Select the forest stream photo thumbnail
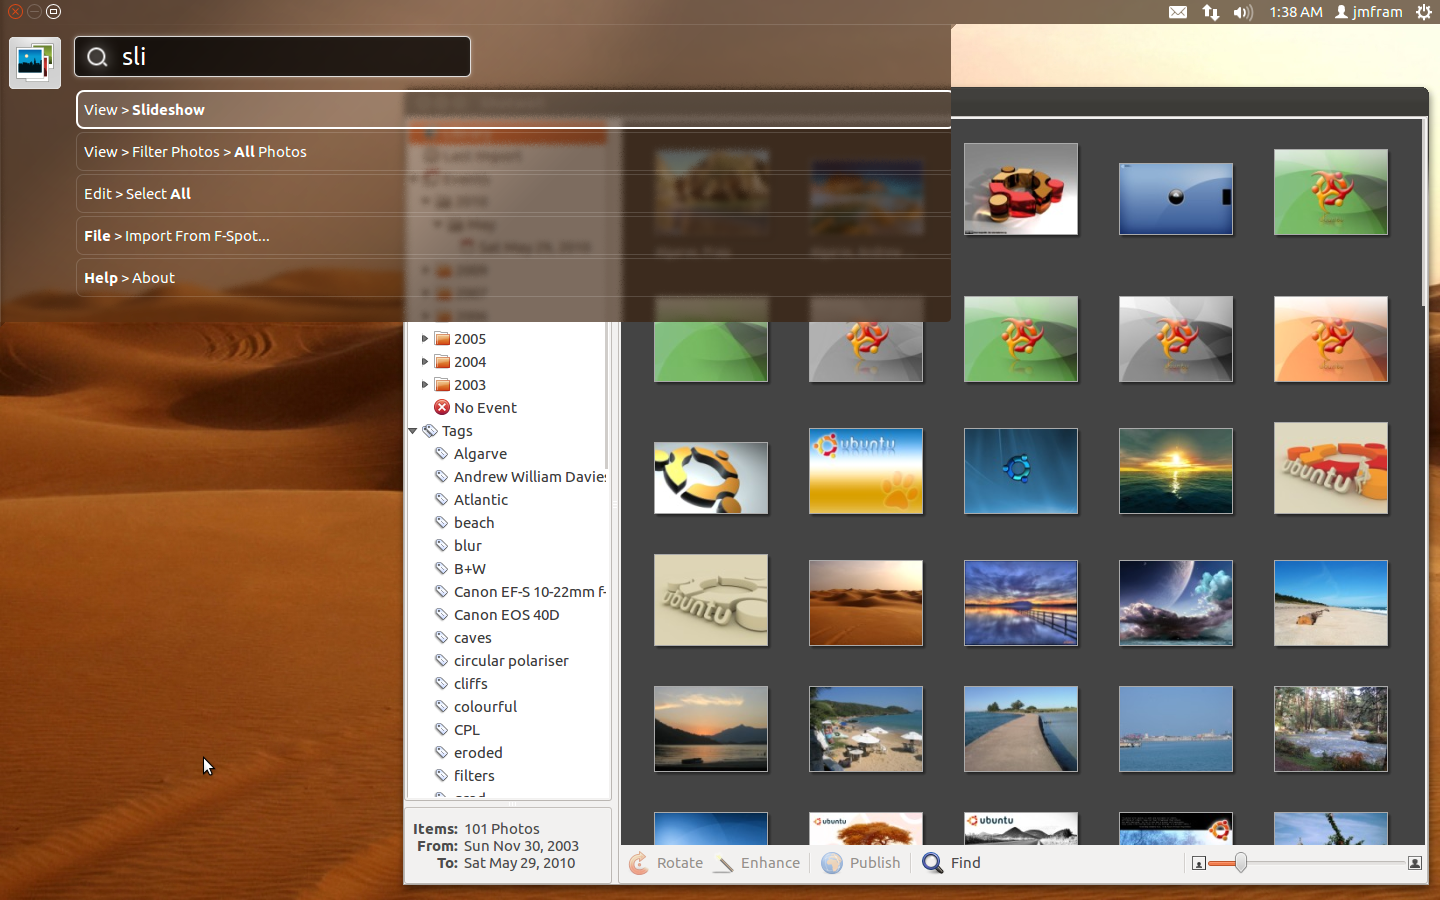Screen dimensions: 1440x900 point(1331,729)
